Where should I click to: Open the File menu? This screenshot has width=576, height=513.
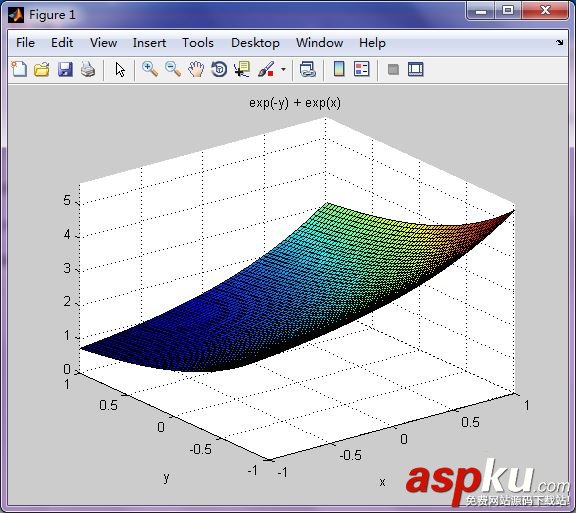pyautogui.click(x=25, y=43)
